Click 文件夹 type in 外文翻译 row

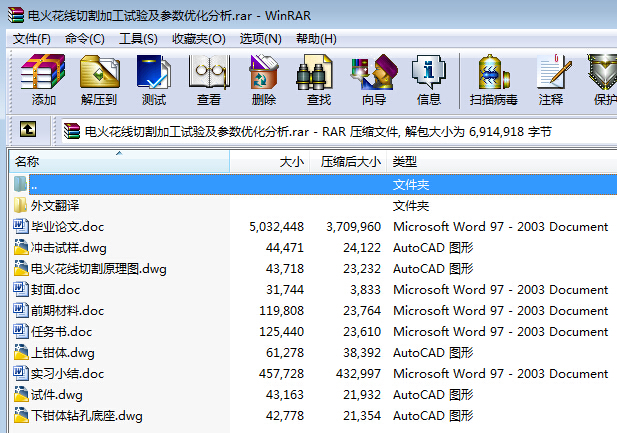pyautogui.click(x=411, y=205)
